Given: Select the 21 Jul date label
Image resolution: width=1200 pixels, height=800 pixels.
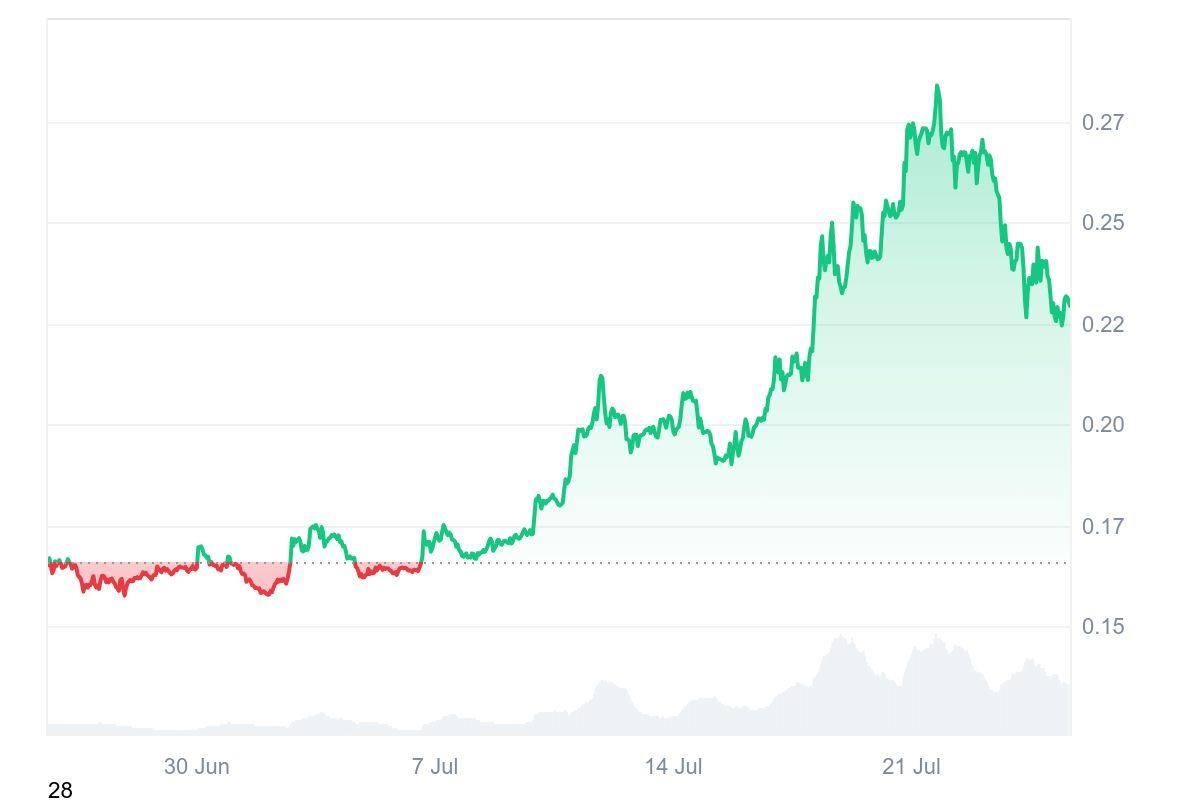Looking at the screenshot, I should [x=911, y=767].
